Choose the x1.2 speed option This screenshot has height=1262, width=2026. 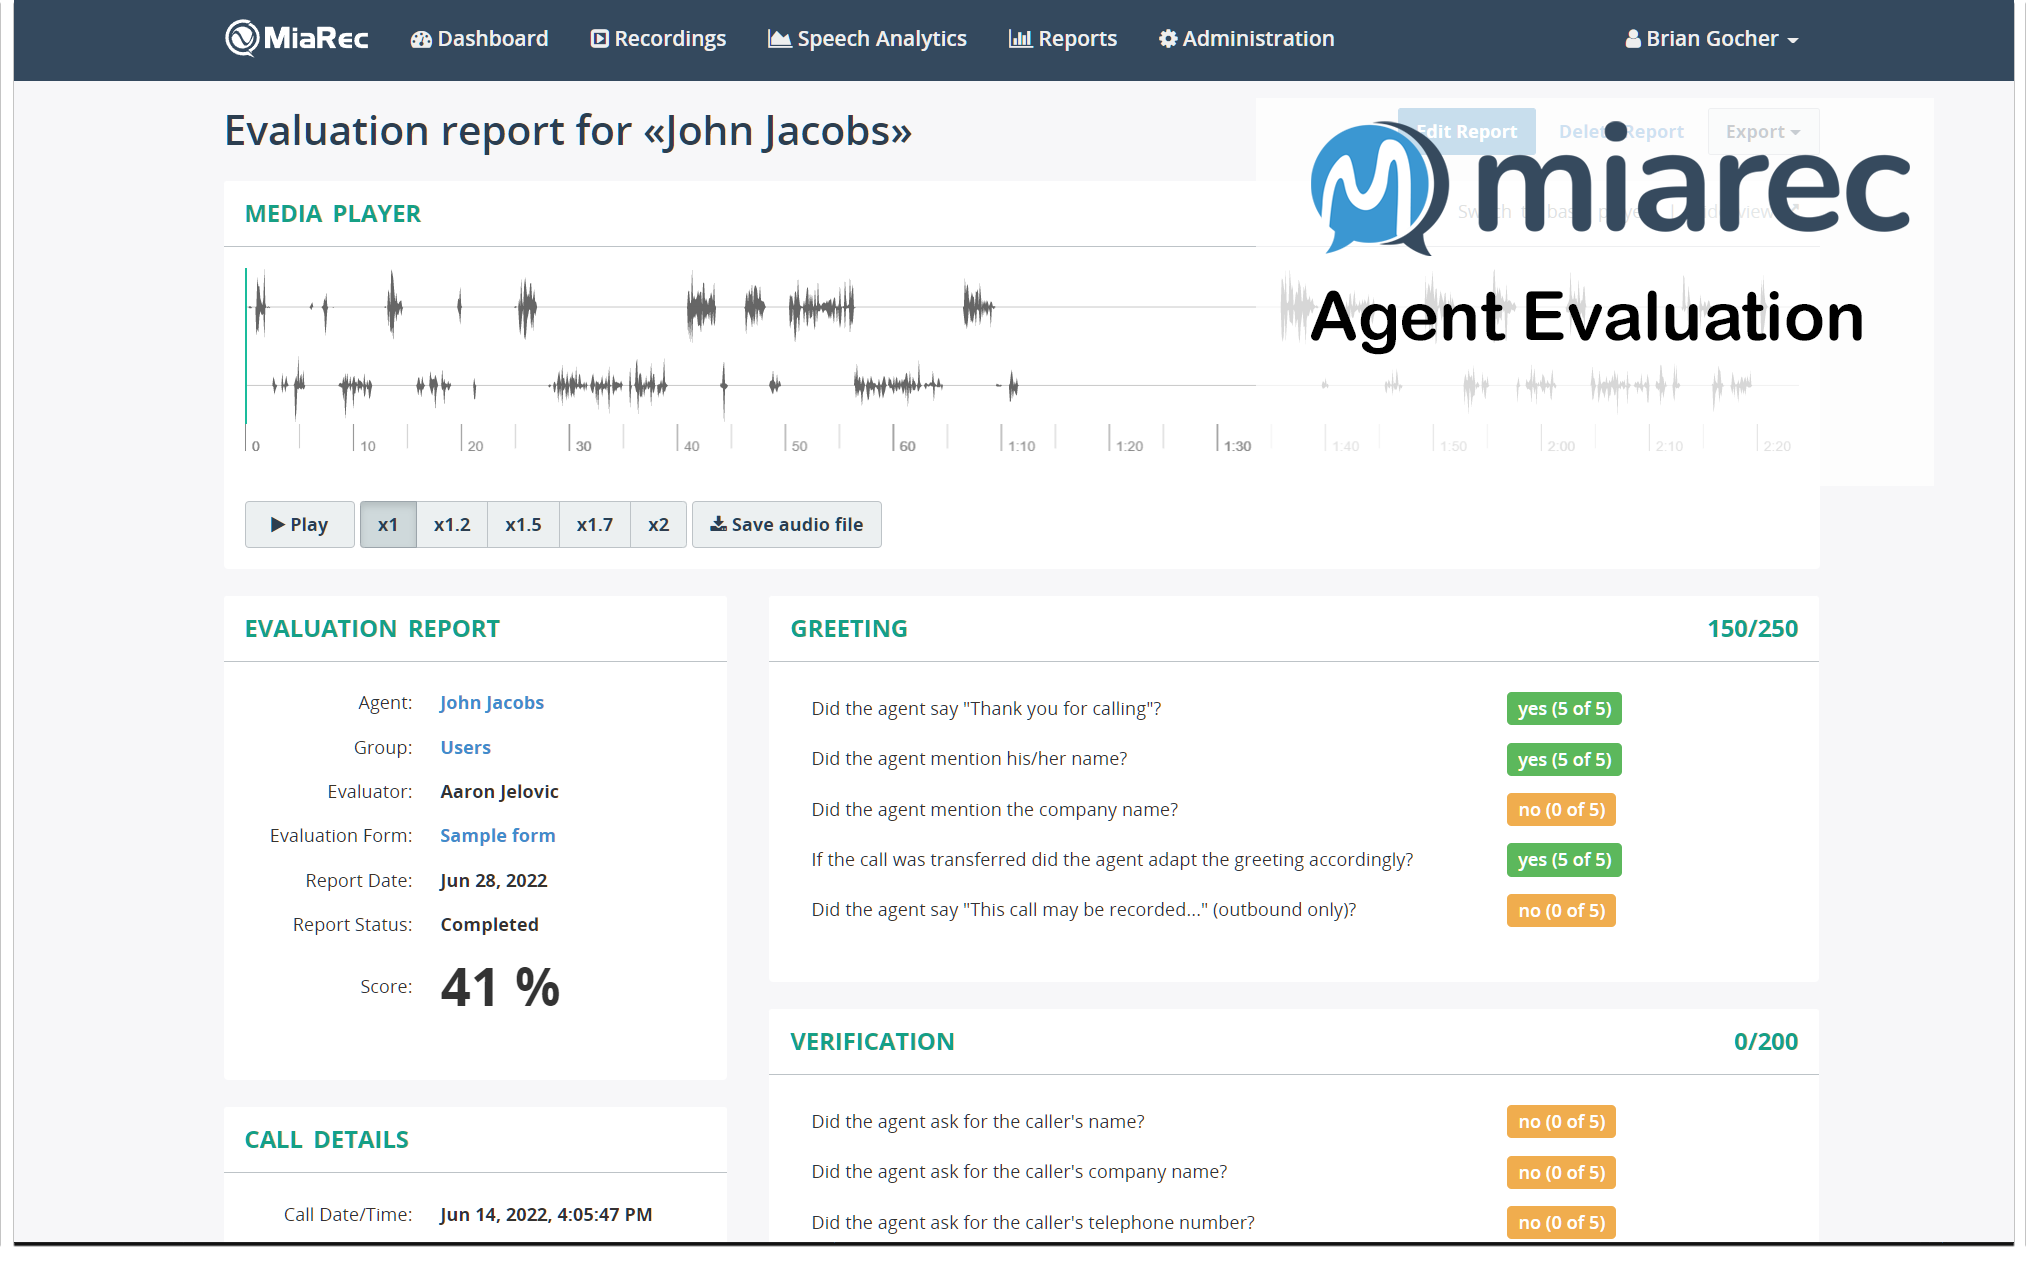452,524
